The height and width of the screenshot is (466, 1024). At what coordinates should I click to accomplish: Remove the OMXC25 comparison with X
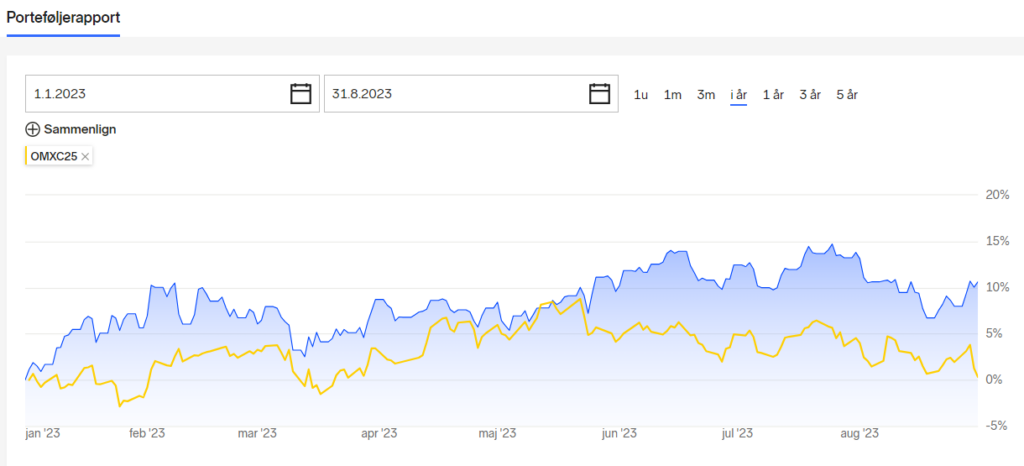click(x=85, y=157)
